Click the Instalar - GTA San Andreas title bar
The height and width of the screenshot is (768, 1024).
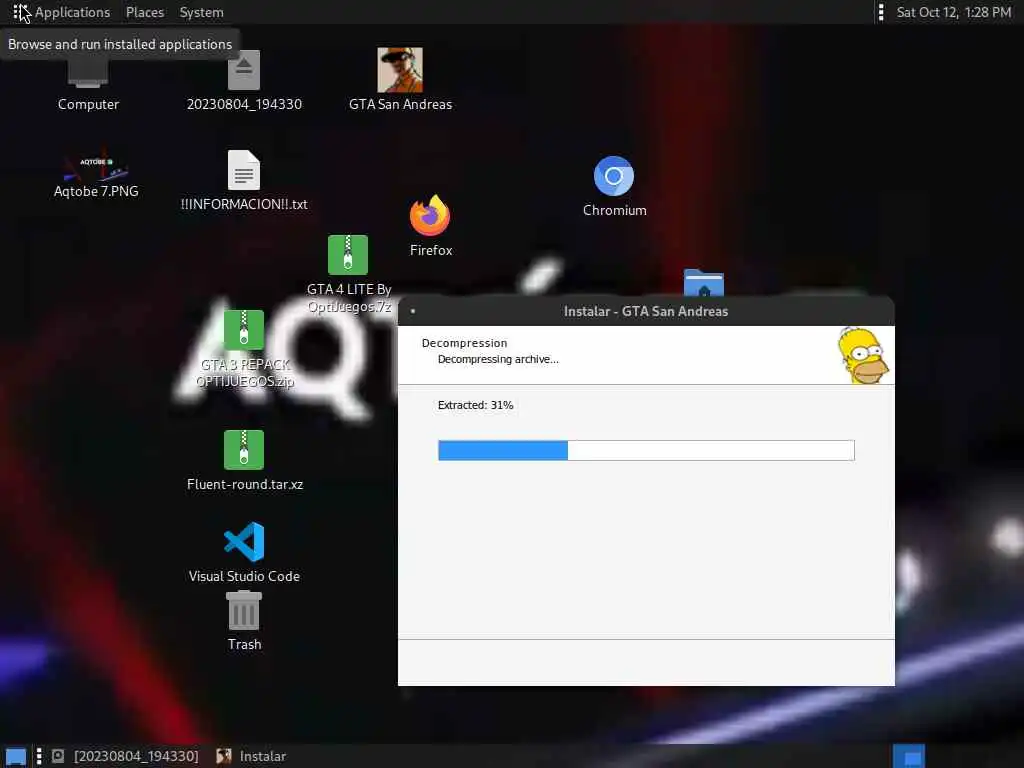tap(646, 312)
